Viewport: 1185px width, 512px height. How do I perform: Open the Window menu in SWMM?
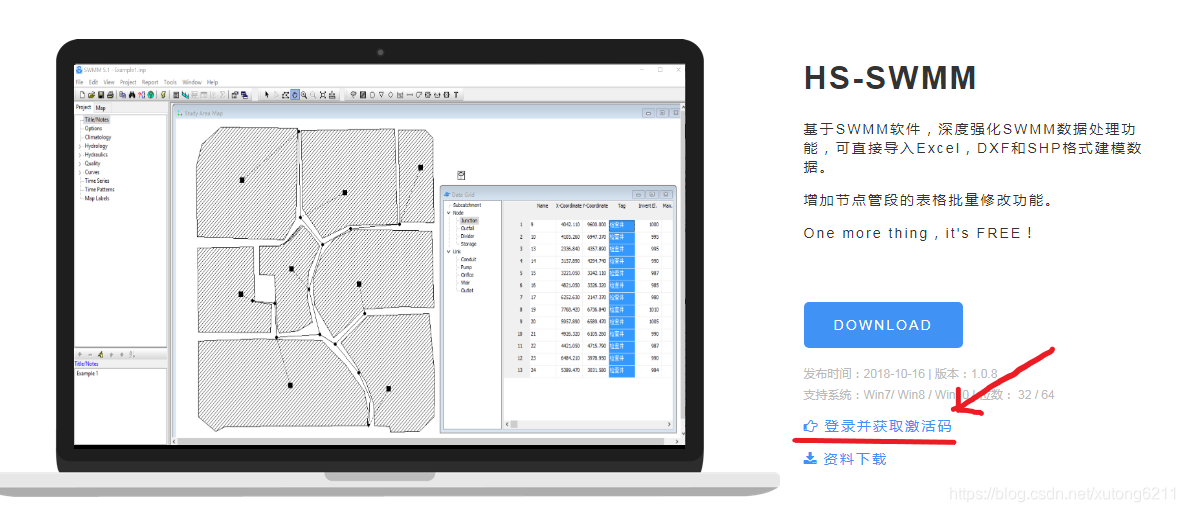pyautogui.click(x=192, y=82)
